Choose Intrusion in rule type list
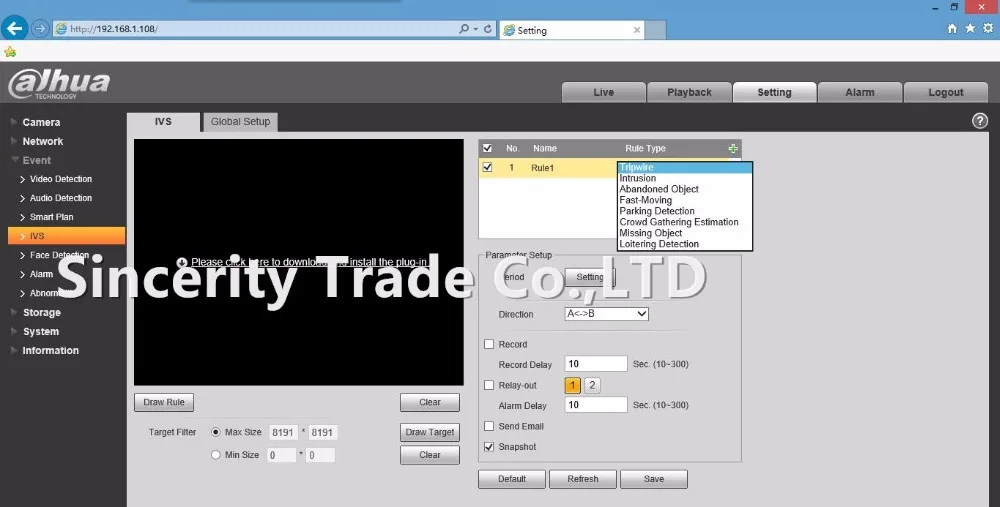This screenshot has height=507, width=1000. [684, 178]
